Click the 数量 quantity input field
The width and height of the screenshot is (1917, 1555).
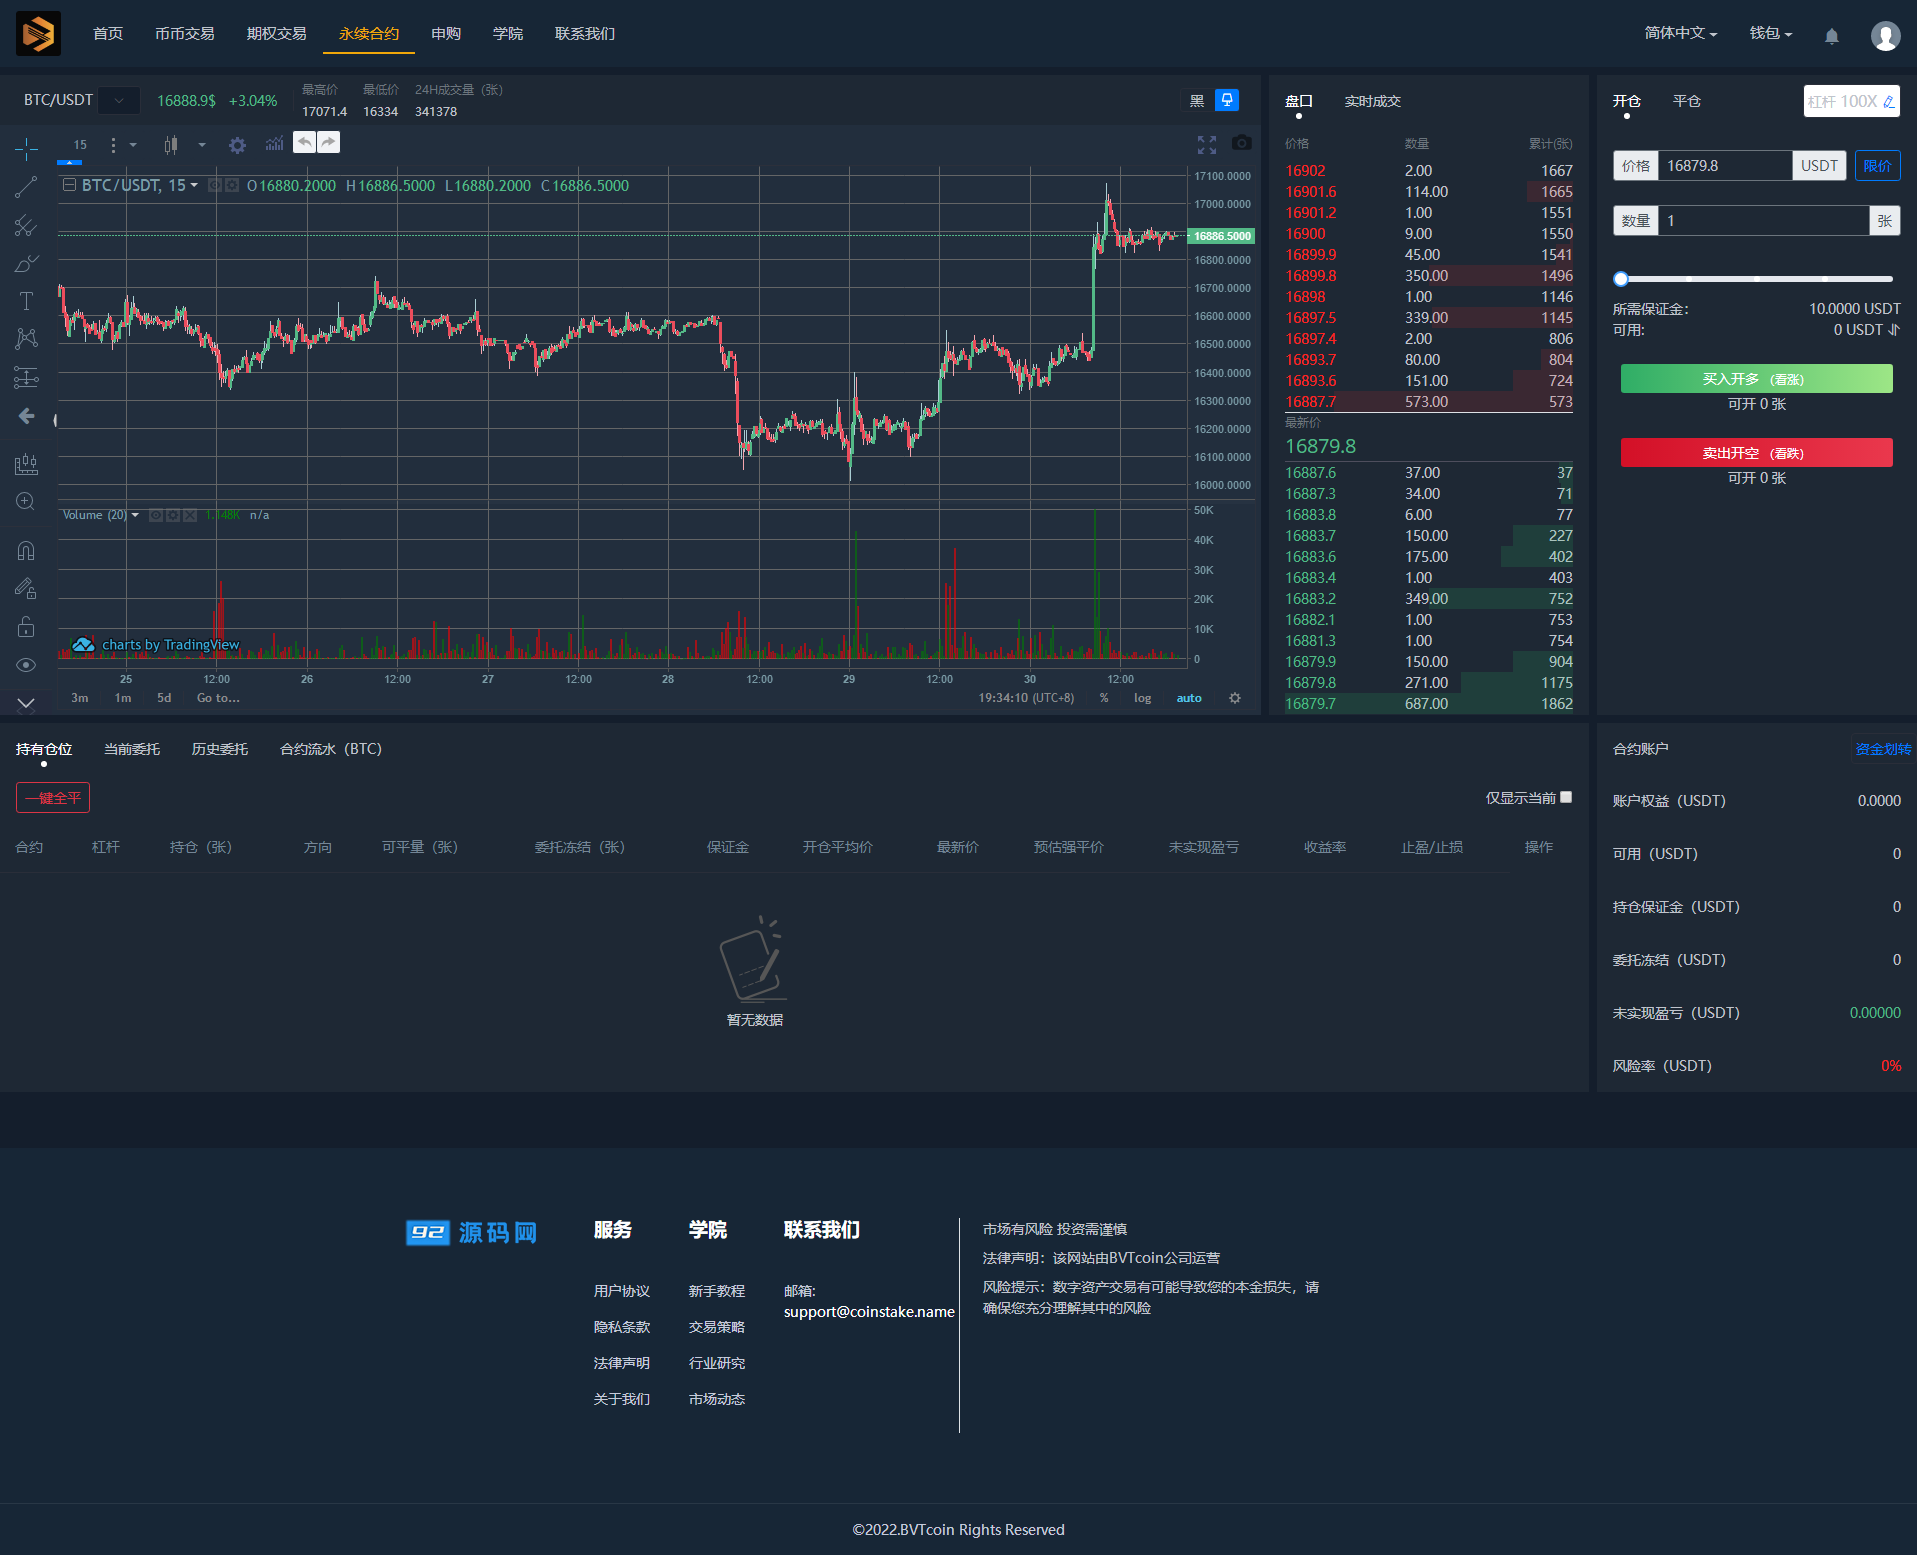[x=1763, y=221]
